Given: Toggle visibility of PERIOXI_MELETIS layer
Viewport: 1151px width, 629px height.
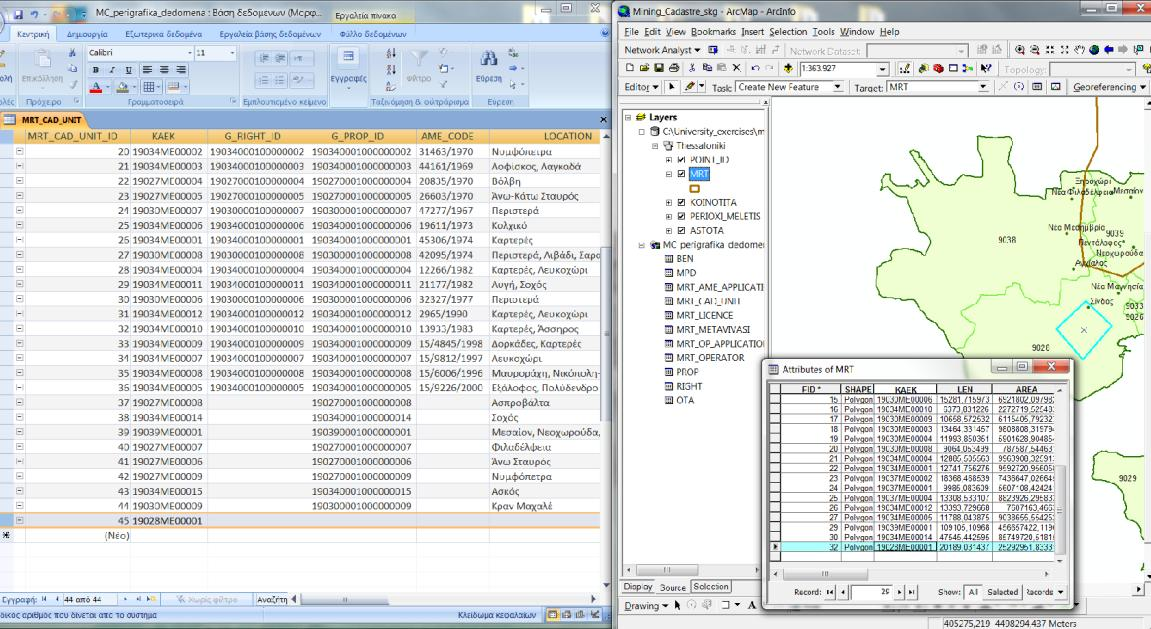Looking at the screenshot, I should click(681, 217).
